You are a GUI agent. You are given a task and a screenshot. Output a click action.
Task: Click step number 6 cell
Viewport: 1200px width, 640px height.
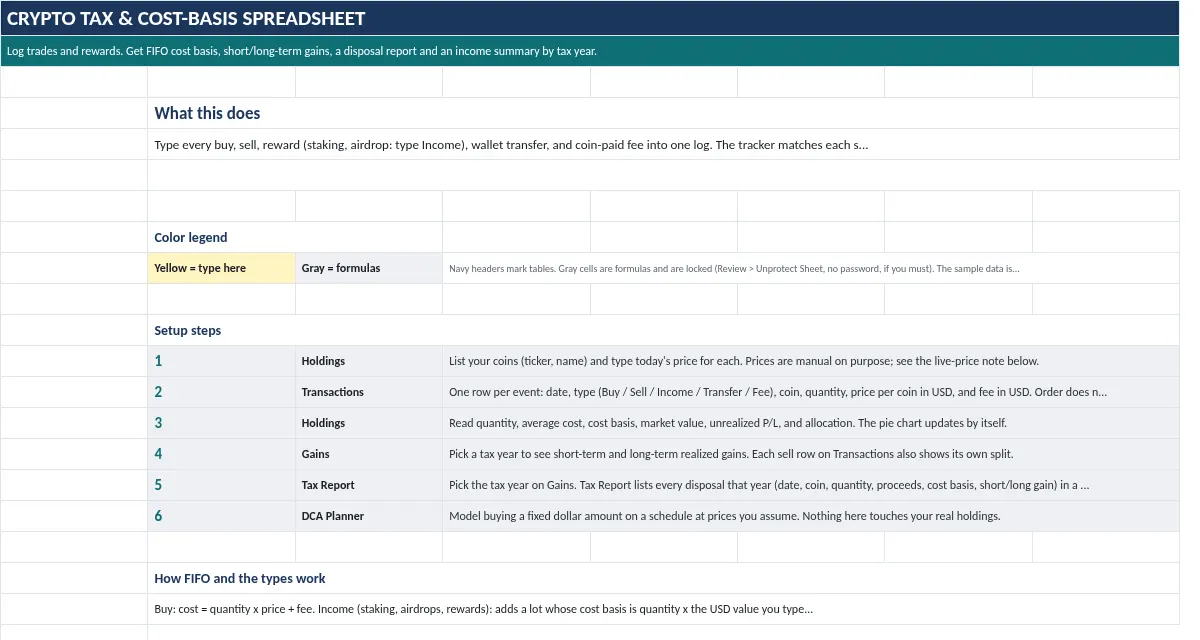point(221,516)
